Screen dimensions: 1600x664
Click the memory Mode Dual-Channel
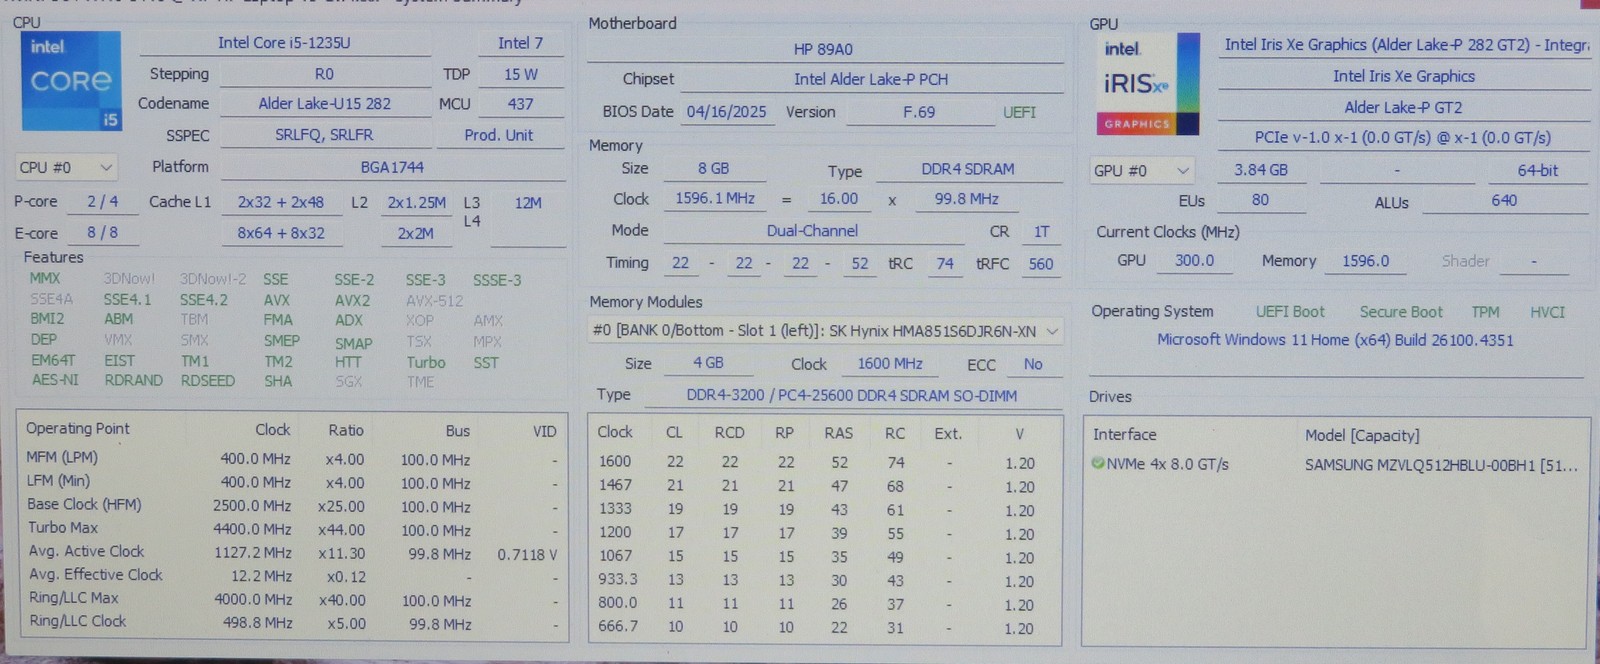pos(812,230)
